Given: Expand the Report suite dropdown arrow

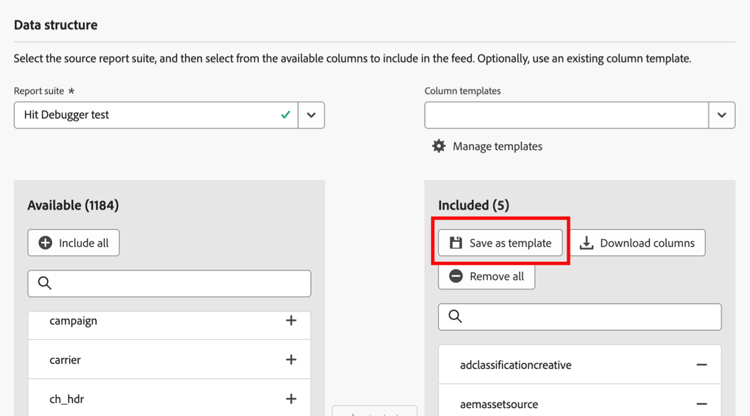Looking at the screenshot, I should (x=311, y=115).
